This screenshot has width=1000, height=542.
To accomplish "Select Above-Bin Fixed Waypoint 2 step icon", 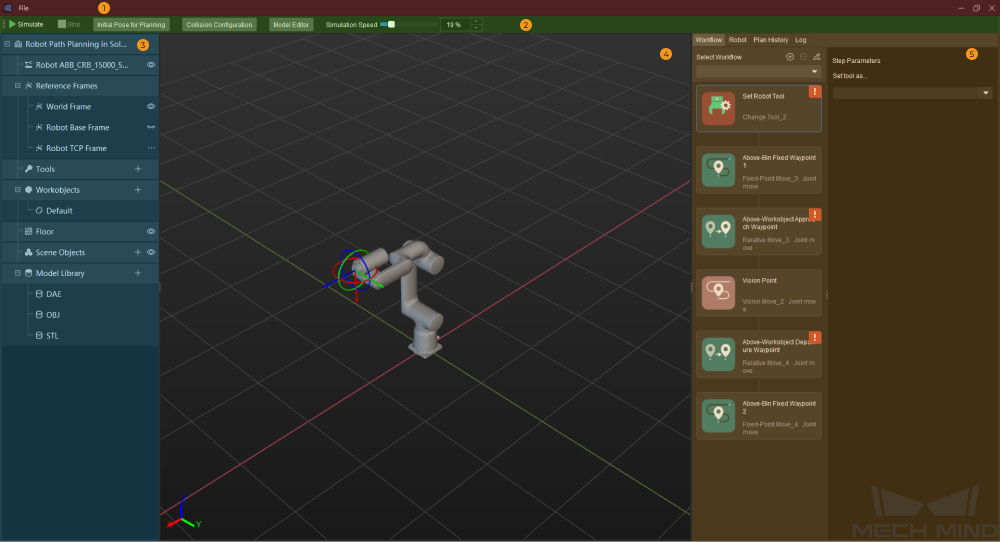I will coord(718,416).
